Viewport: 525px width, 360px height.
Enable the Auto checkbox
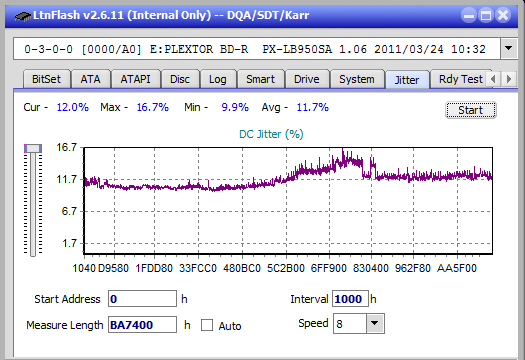click(x=207, y=325)
